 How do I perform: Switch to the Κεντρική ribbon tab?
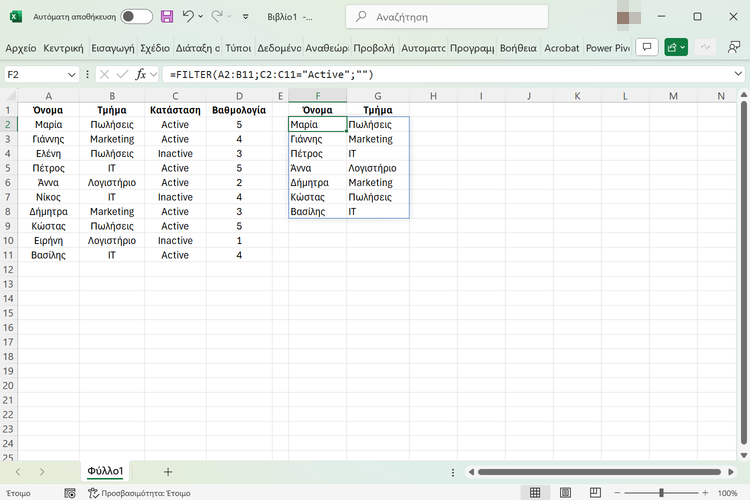pyautogui.click(x=63, y=48)
